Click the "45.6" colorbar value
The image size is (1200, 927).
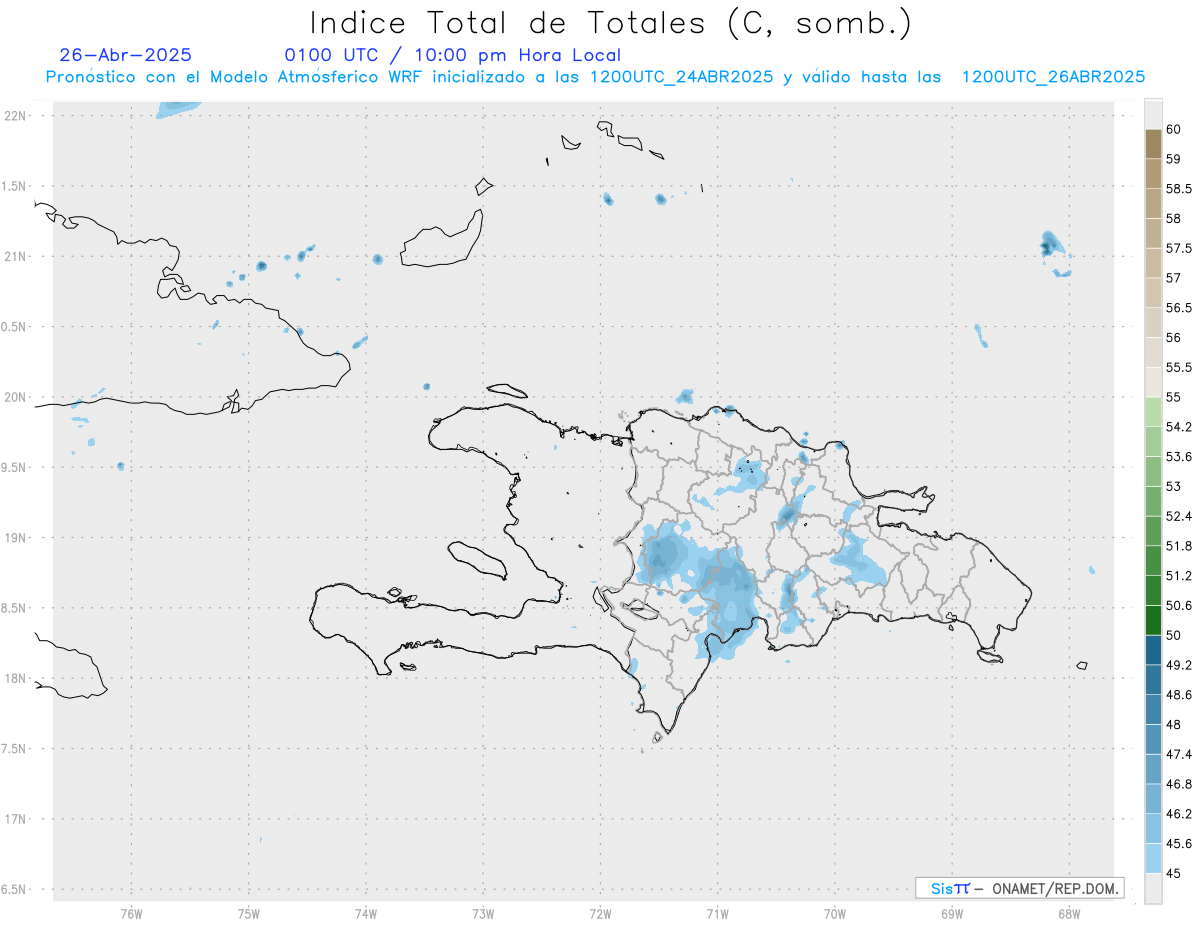1179,844
